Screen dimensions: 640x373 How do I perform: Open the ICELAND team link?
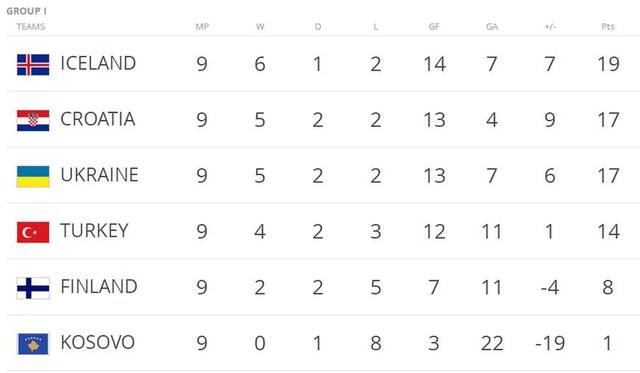(98, 63)
